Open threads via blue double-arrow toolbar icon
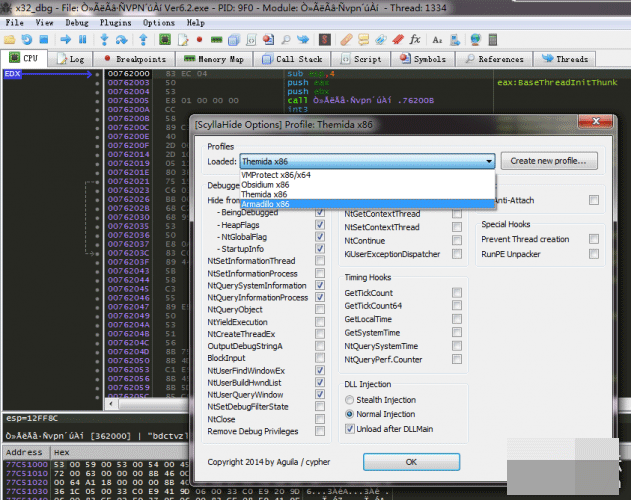The width and height of the screenshot is (631, 500). (303, 39)
